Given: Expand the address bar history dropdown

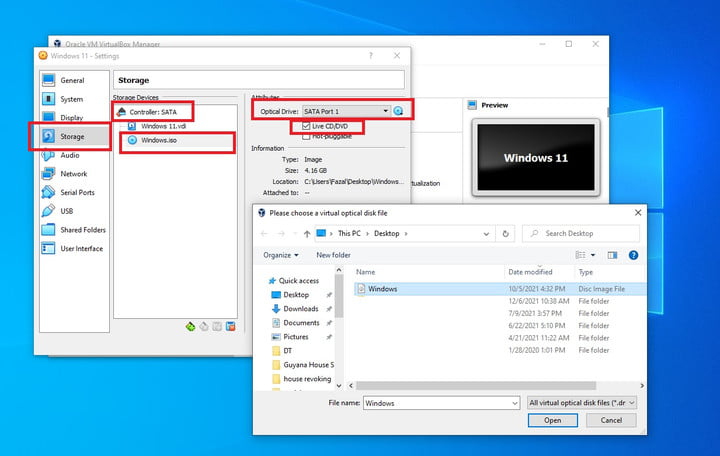Looking at the screenshot, I should pos(486,234).
